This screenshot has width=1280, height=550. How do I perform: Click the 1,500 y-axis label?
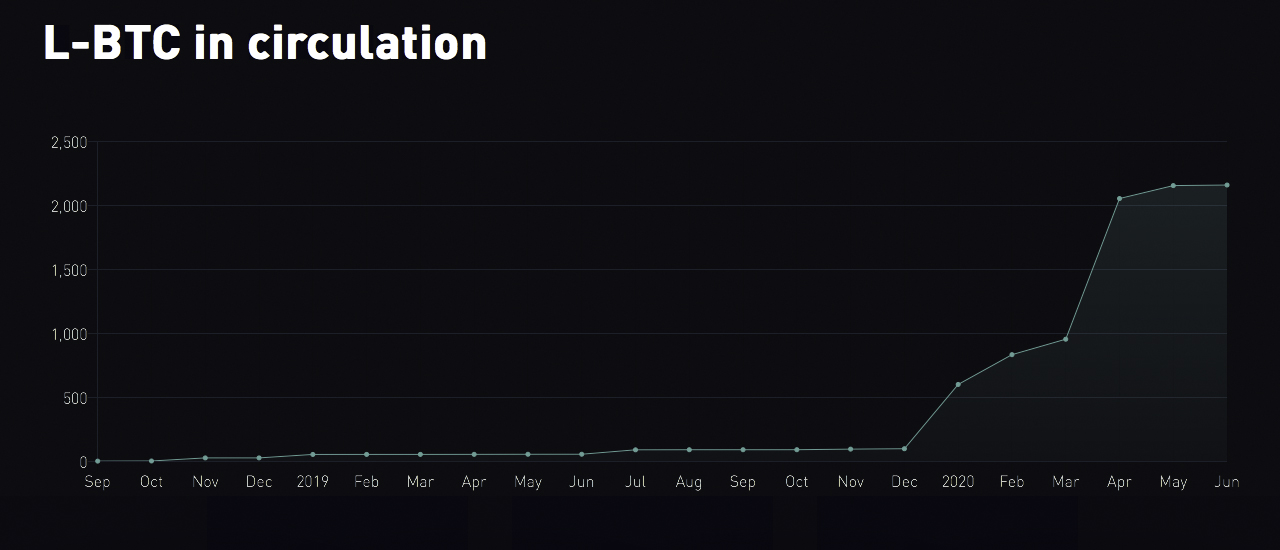[69, 270]
